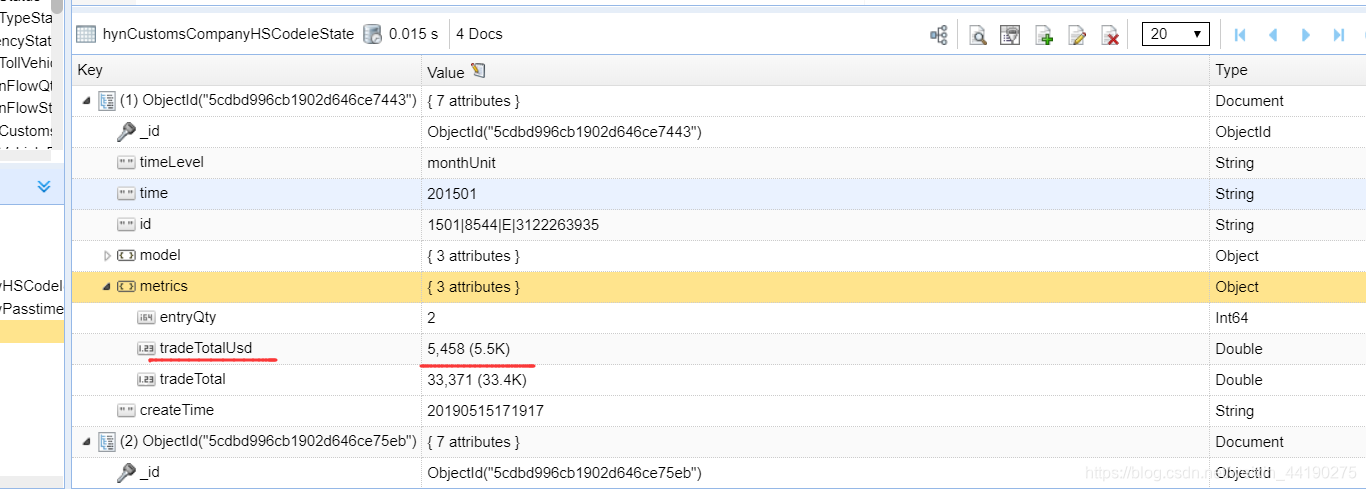Click the double type icon beside tradeTotal
The height and width of the screenshot is (491, 1366).
tap(146, 380)
